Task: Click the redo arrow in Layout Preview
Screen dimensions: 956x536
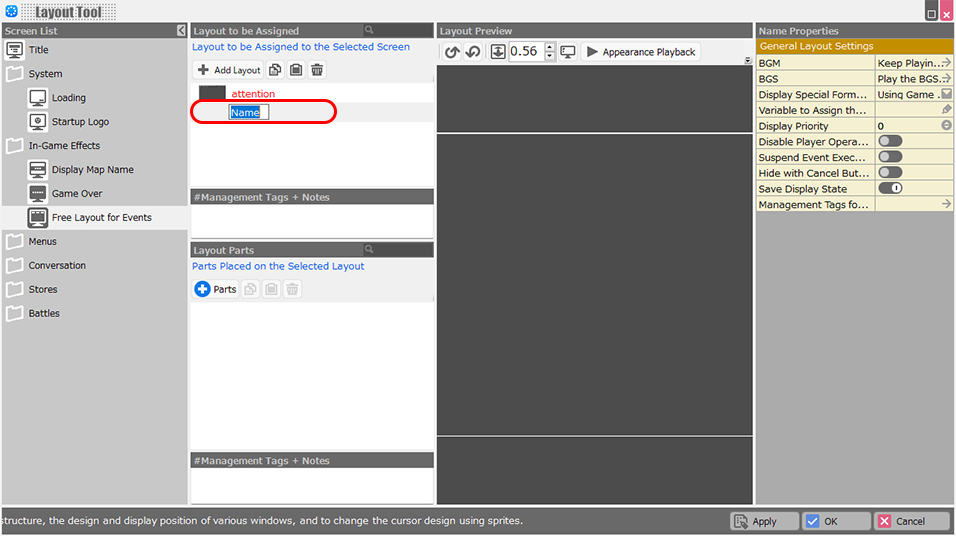Action: [472, 52]
